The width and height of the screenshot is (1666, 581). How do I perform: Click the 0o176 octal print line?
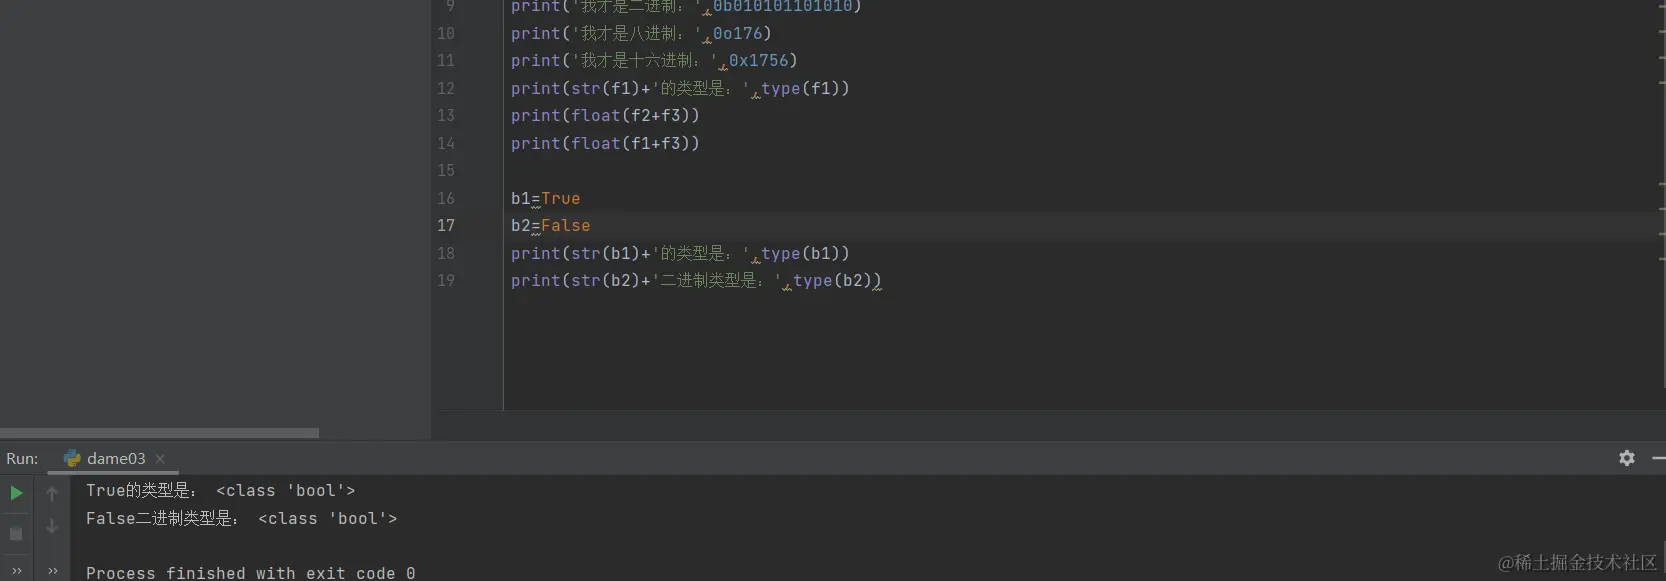(641, 33)
